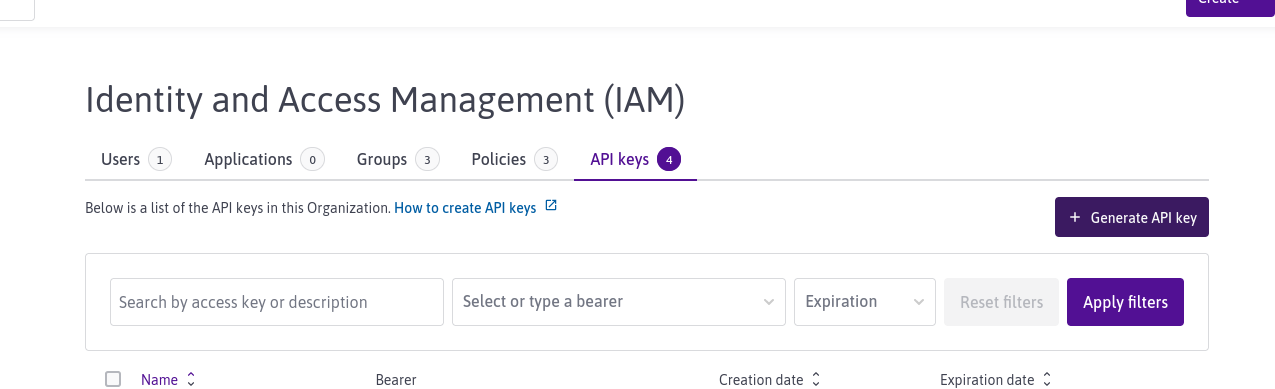Open the Select or type a bearer dropdown
This screenshot has width=1275, height=389.
click(619, 302)
